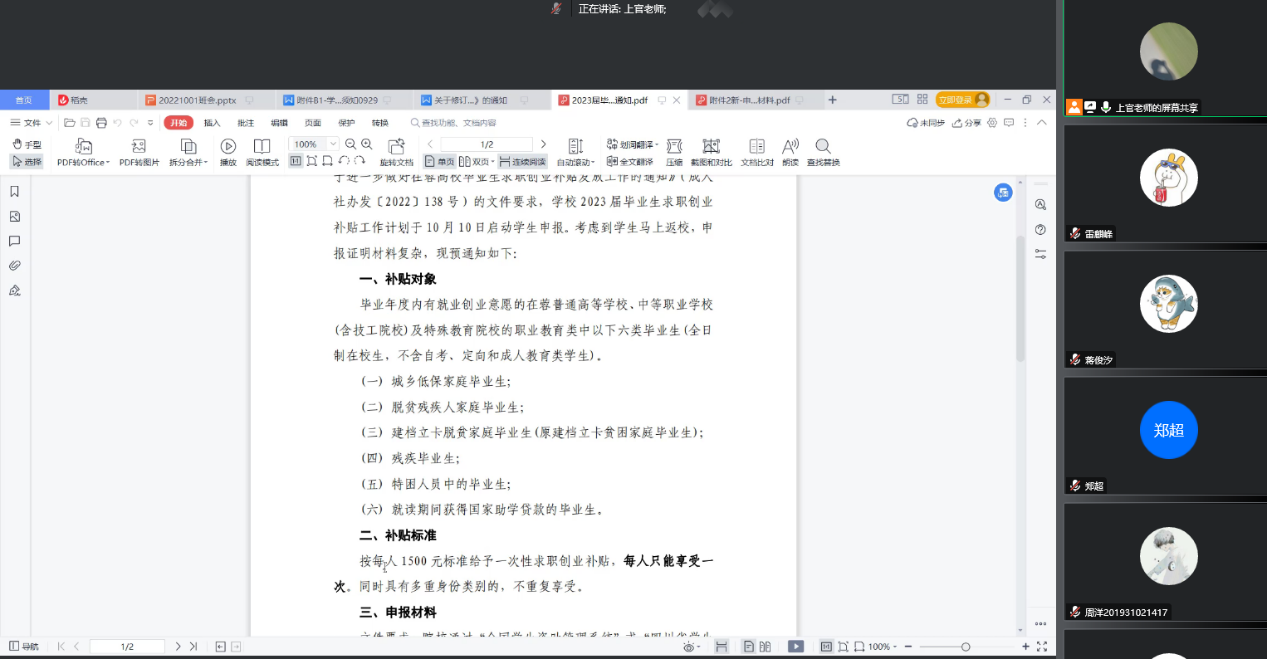Viewport: 1267px width, 659px height.
Task: Switch to 手型 hand tool mode
Action: coord(27,145)
